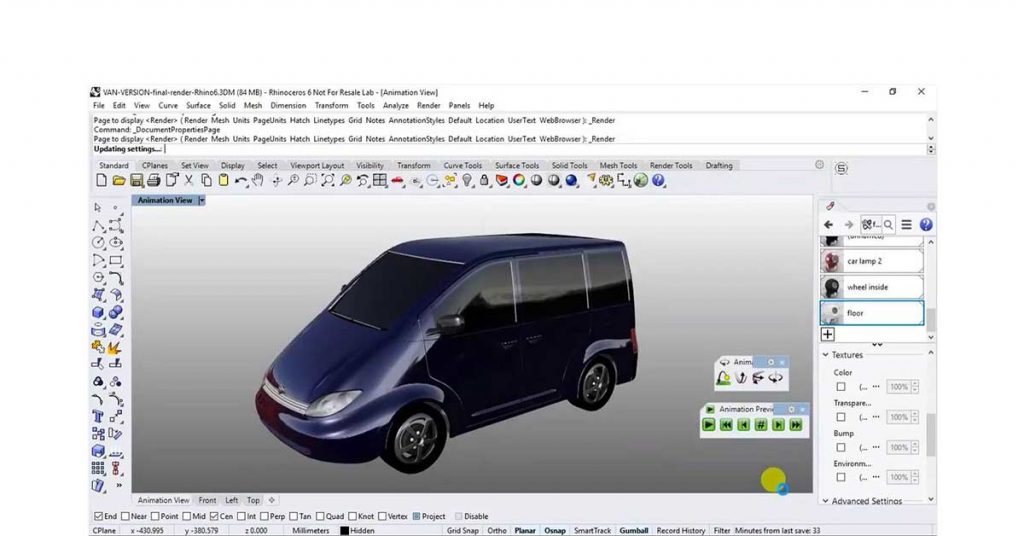Toggle SmartTrack in status bar
Image resolution: width=1024 pixels, height=536 pixels.
[x=592, y=531]
